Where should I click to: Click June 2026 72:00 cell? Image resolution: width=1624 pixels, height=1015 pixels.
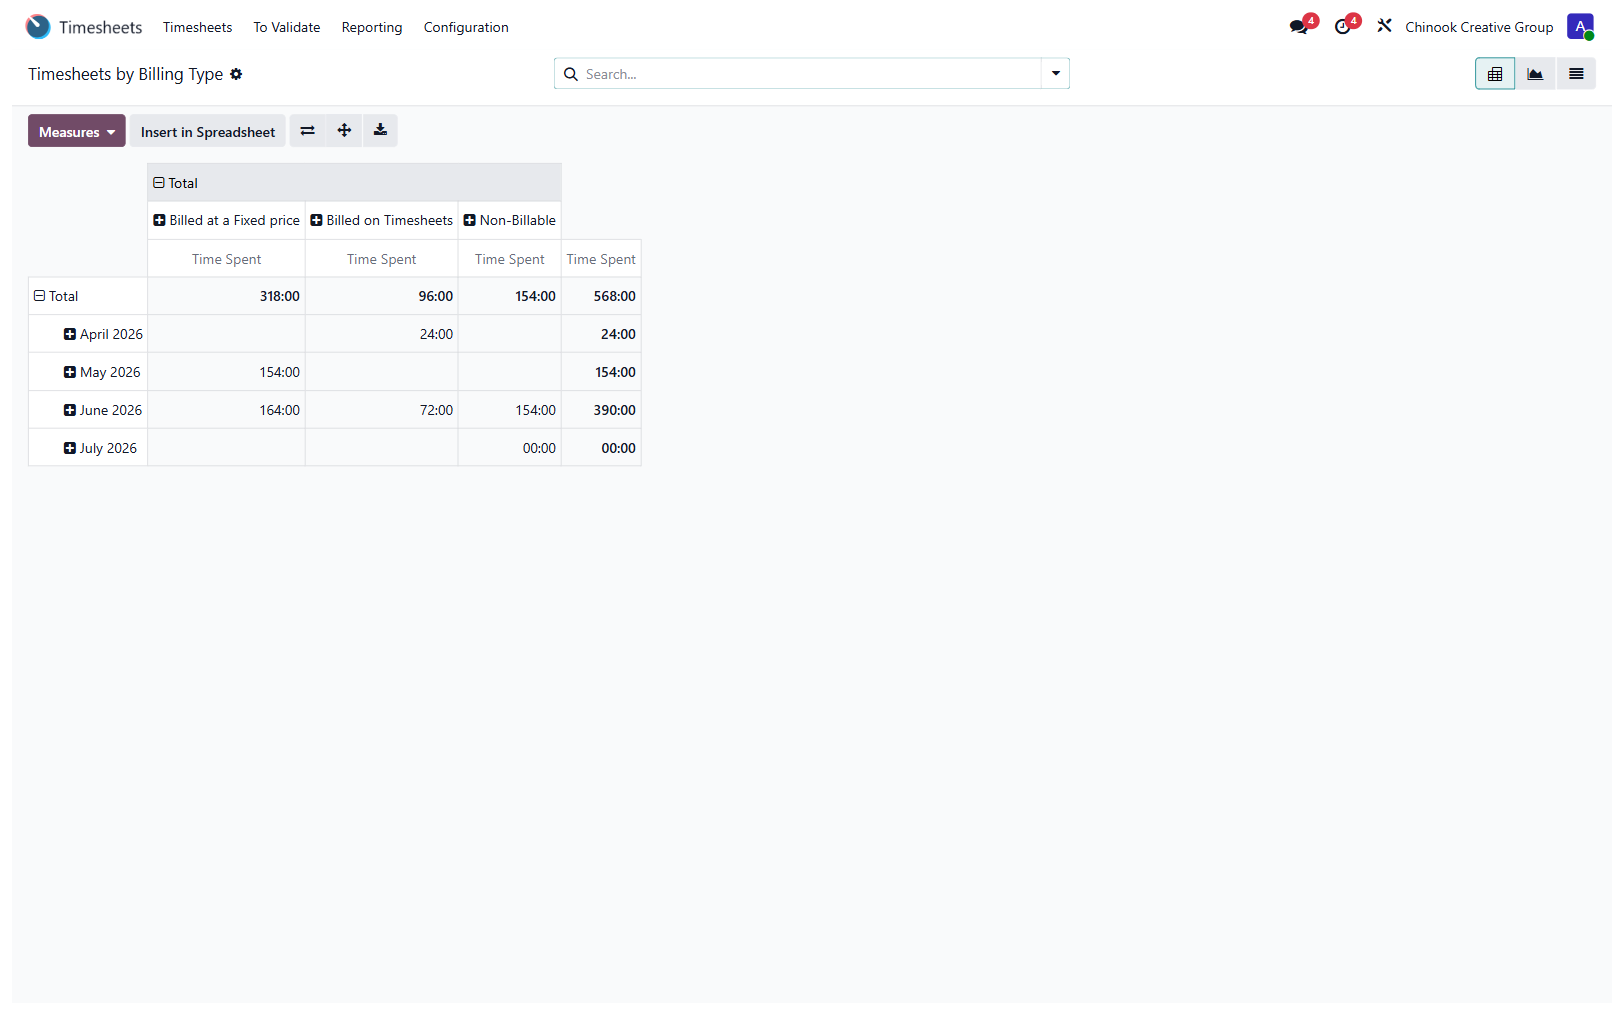pos(381,410)
